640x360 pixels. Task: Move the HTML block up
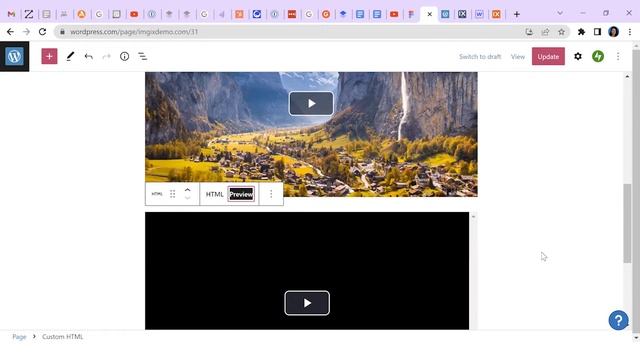(x=187, y=190)
